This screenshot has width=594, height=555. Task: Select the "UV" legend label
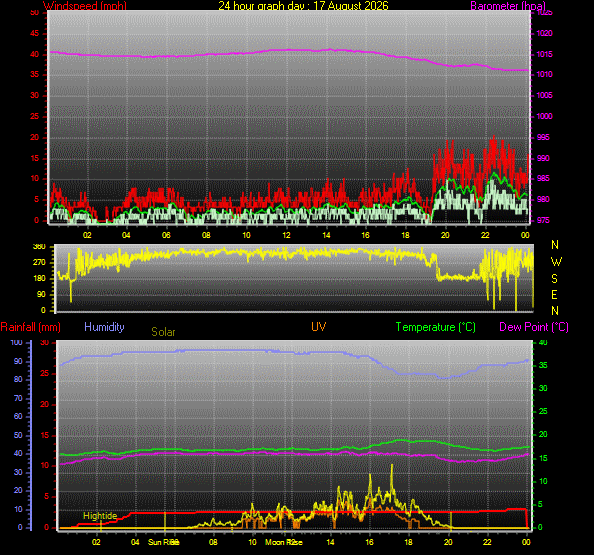point(318,327)
